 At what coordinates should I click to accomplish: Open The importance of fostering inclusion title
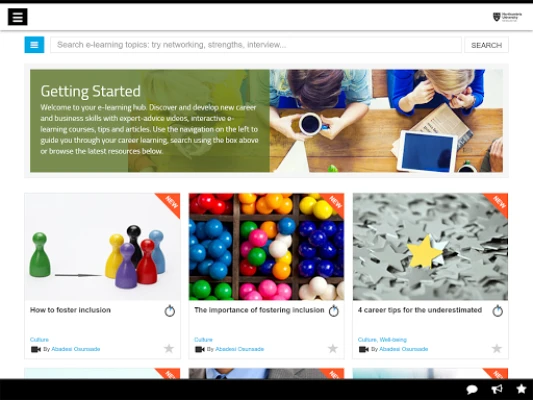[259, 310]
